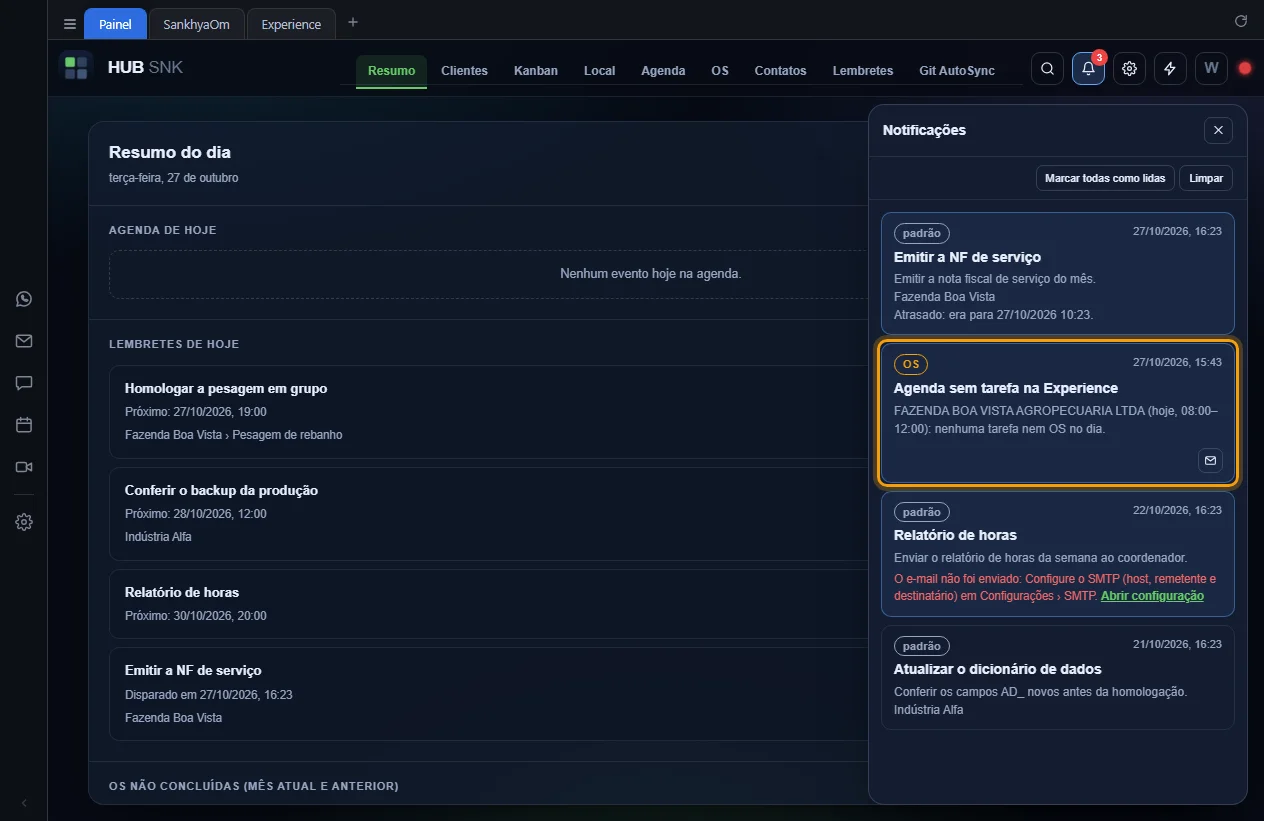Click the Nenhum evento hoje na agenda box
Image resolution: width=1264 pixels, height=821 pixels.
[490, 274]
